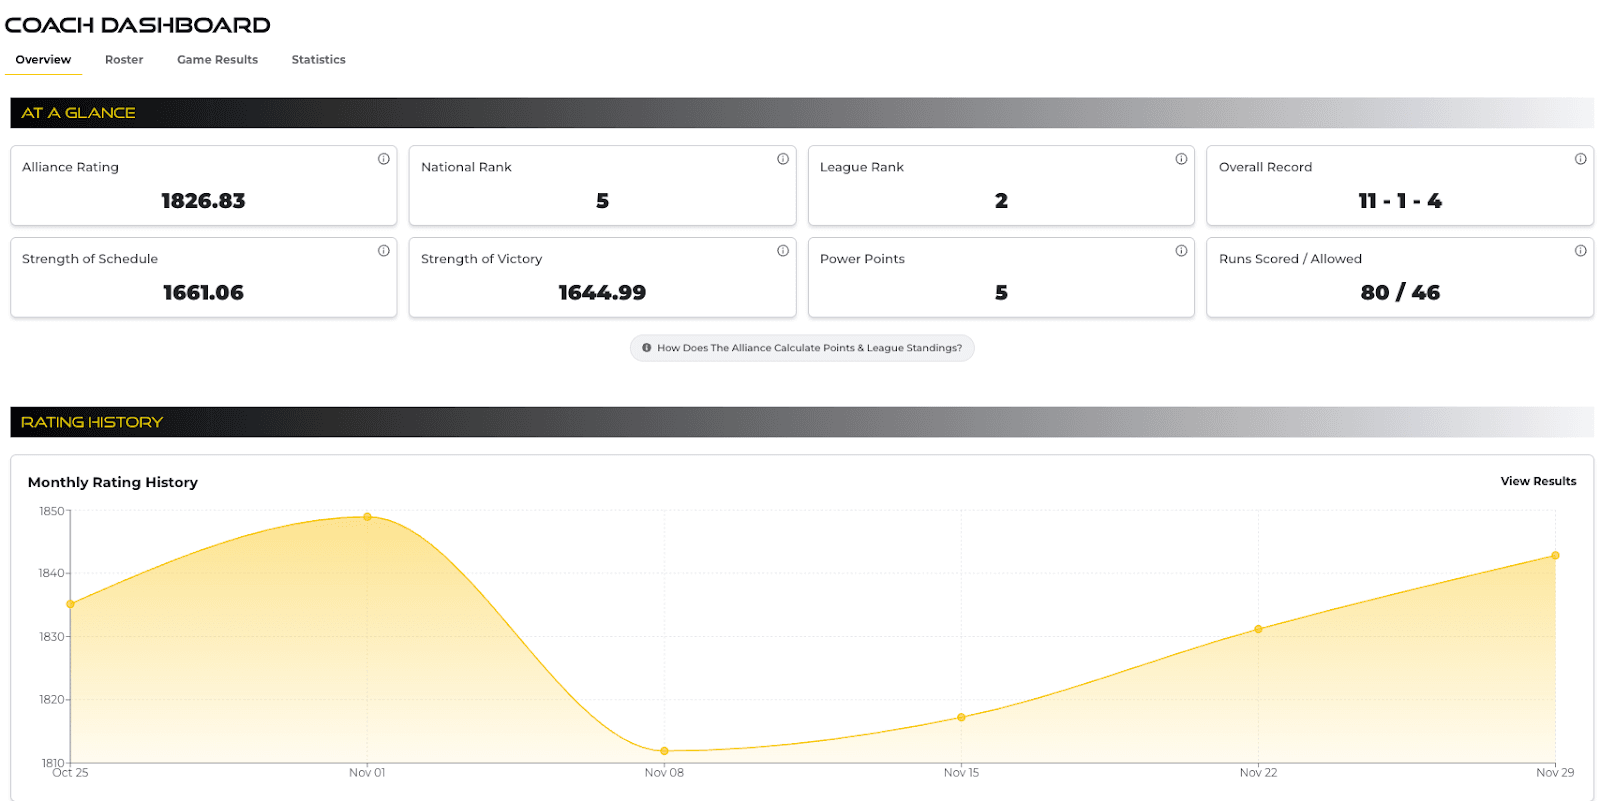Screen dimensions: 1600x801
Task: Click info icon inside How Does The Alliance button
Action: 647,348
